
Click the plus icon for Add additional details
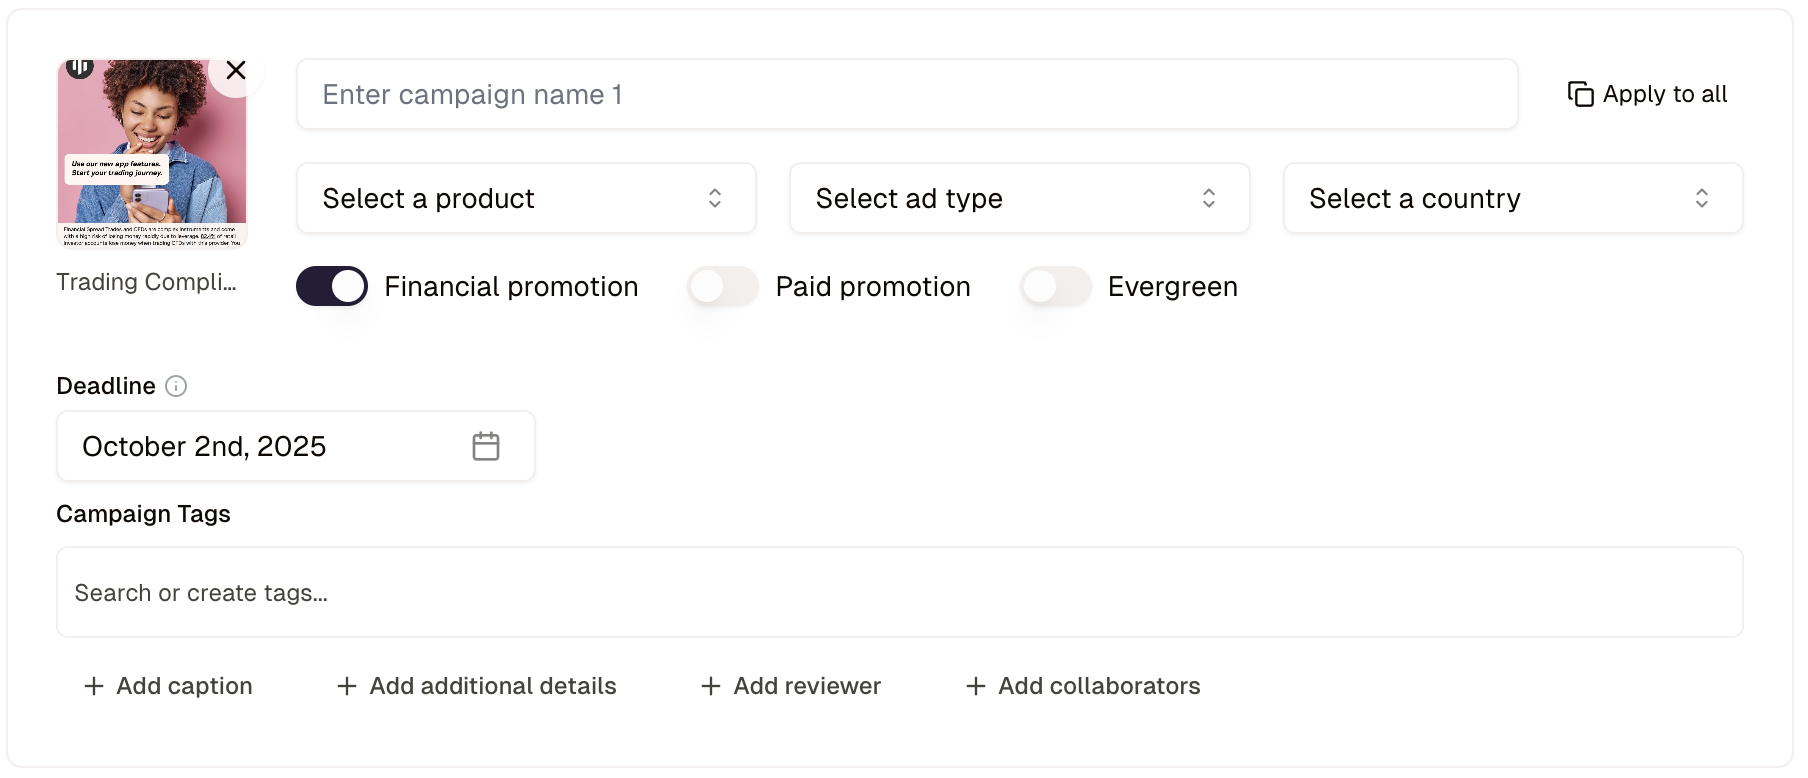[x=347, y=686]
